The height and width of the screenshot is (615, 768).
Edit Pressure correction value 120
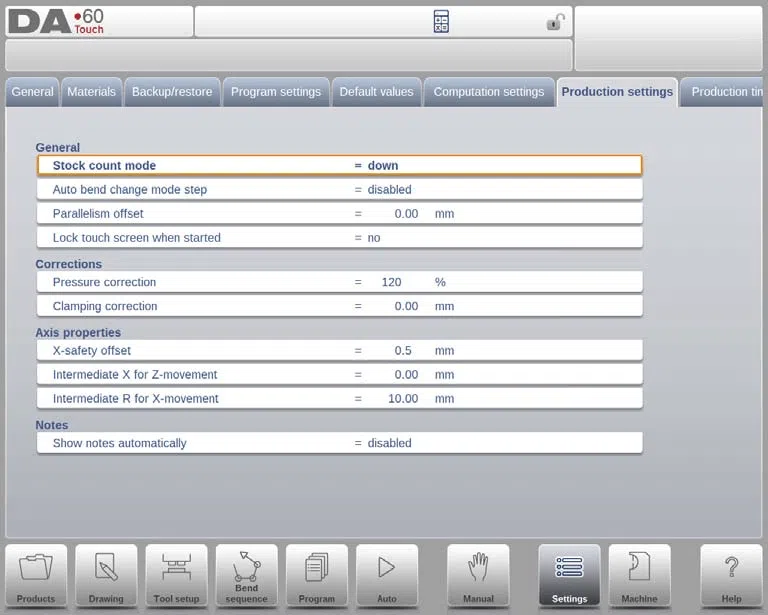(391, 282)
